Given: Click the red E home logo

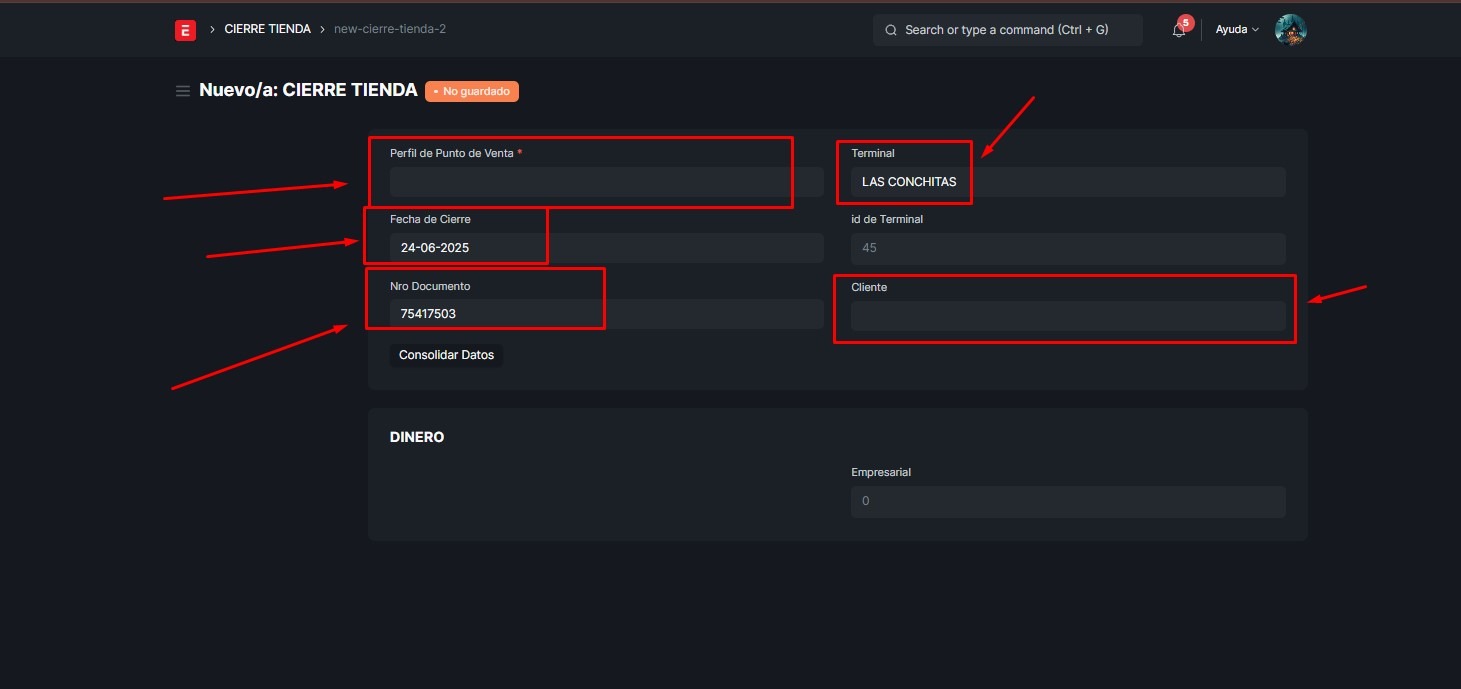Looking at the screenshot, I should point(185,30).
